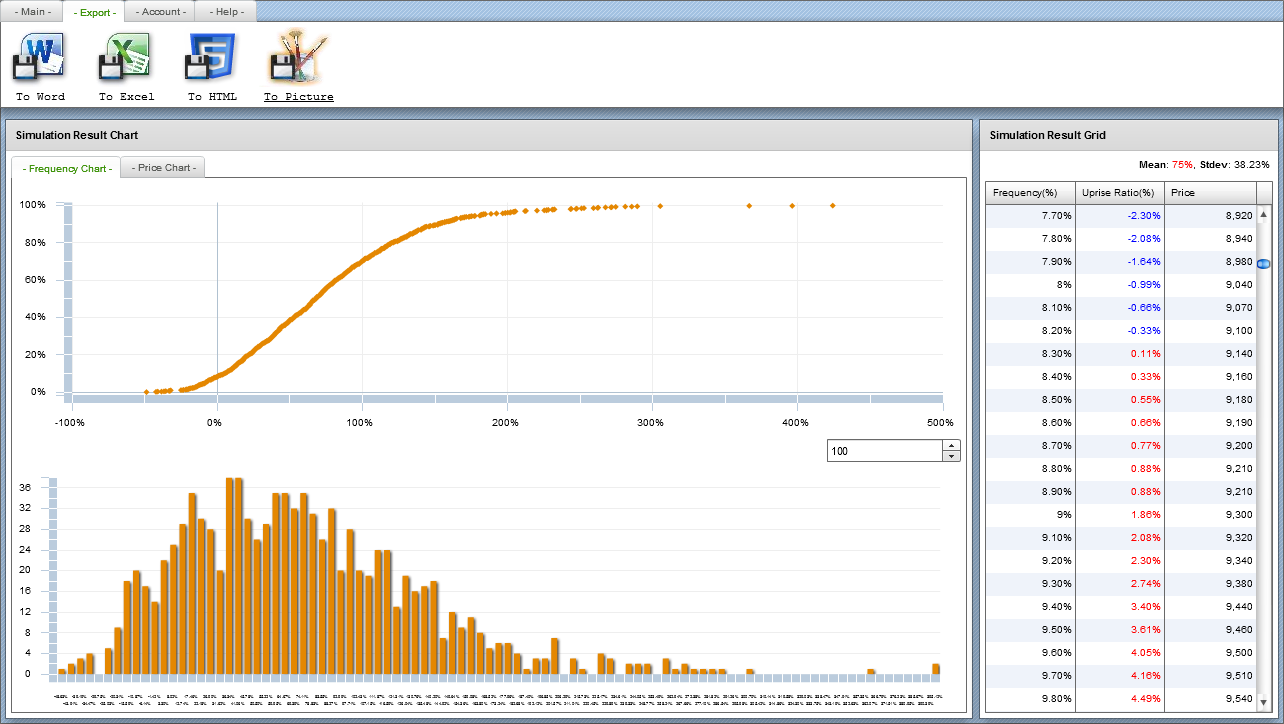1284x724 pixels.
Task: Open the Main tab
Action: 33,12
